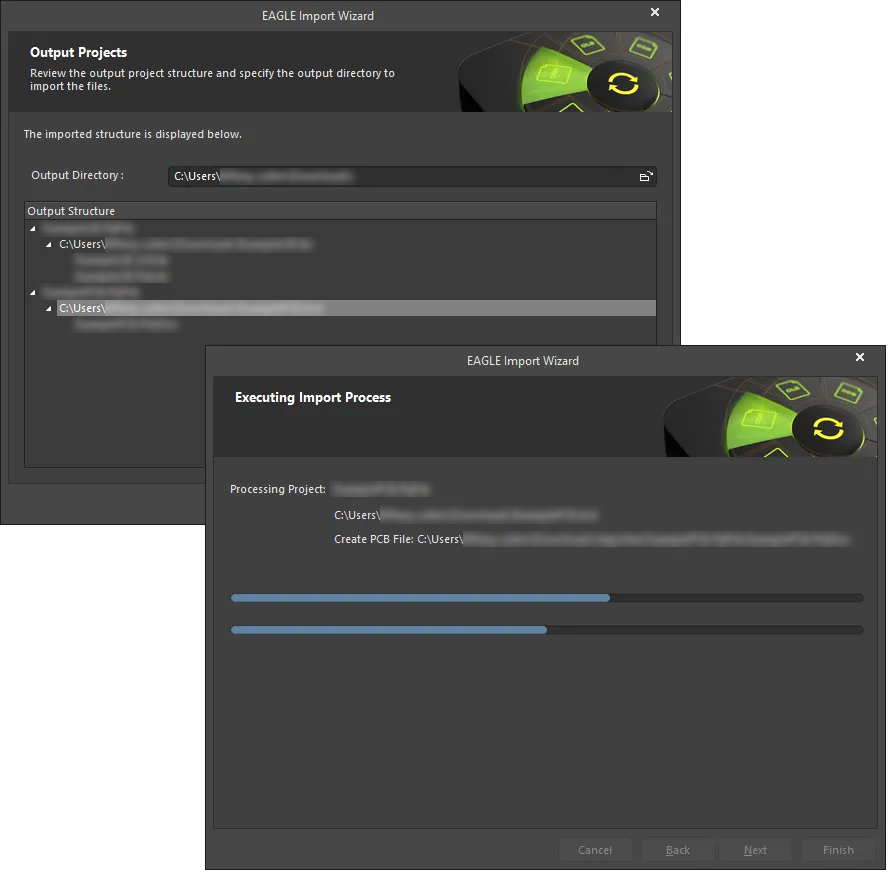This screenshot has width=891, height=873.
Task: Click the 'Create PCB File:' status line
Action: click(x=592, y=539)
